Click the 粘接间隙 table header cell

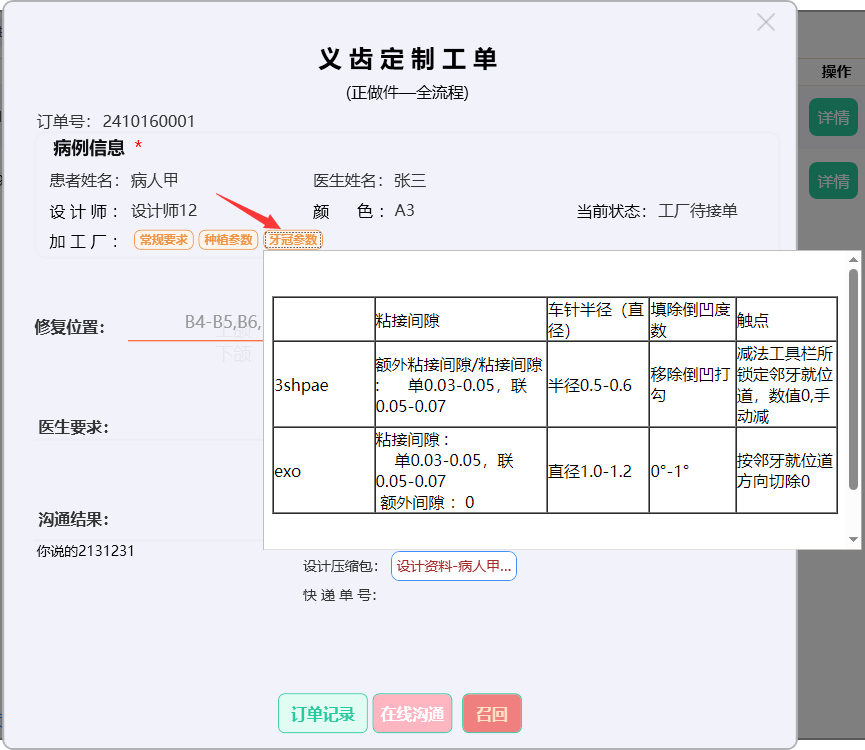click(459, 319)
